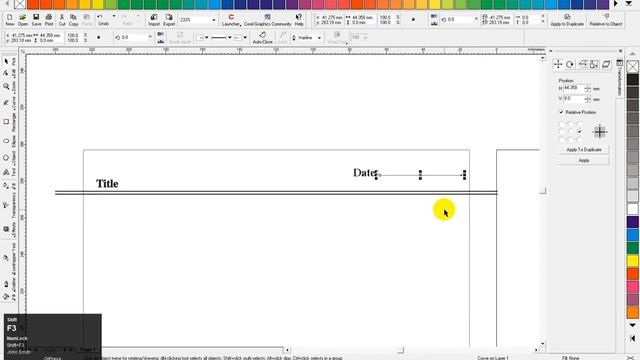Screen dimensions: 640x360
Task: Select top-right anchor checkbox in docker
Action: coord(580,124)
